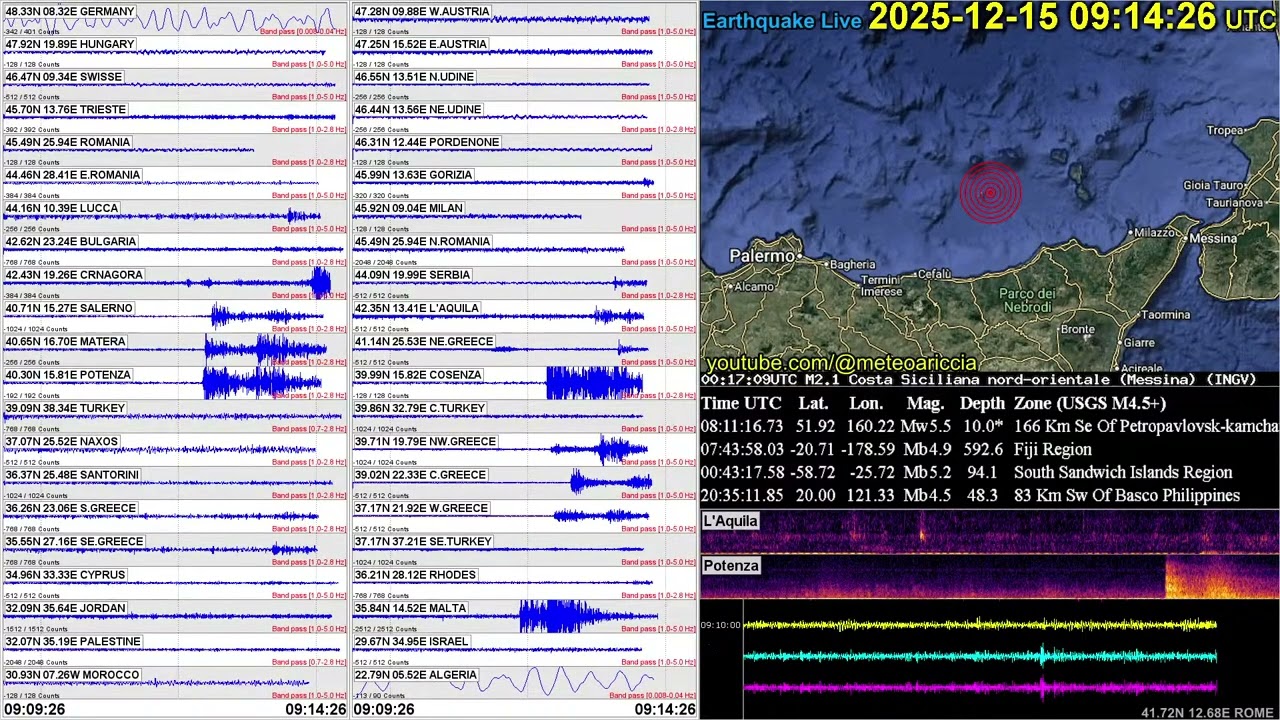
Task: Select the 39.09N 38.34E TURKEY label
Action: 65,409
